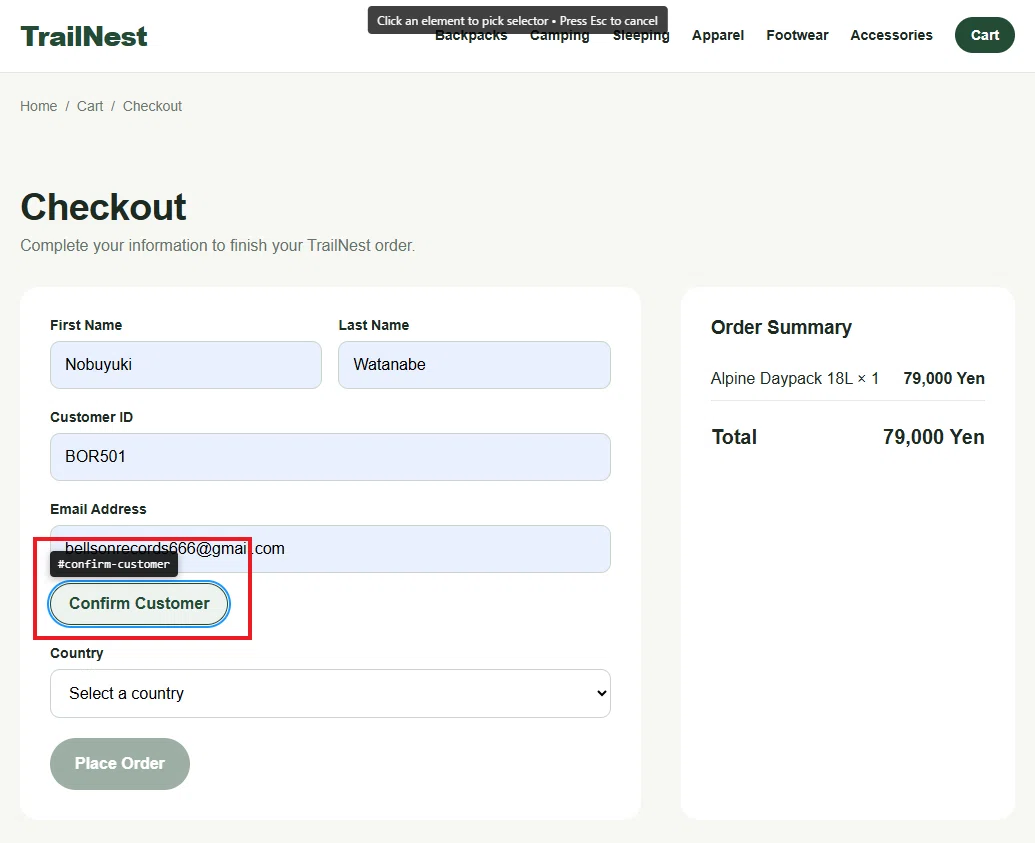Screen dimensions: 1035x843
Task: Click the Place Order button
Action: (119, 763)
